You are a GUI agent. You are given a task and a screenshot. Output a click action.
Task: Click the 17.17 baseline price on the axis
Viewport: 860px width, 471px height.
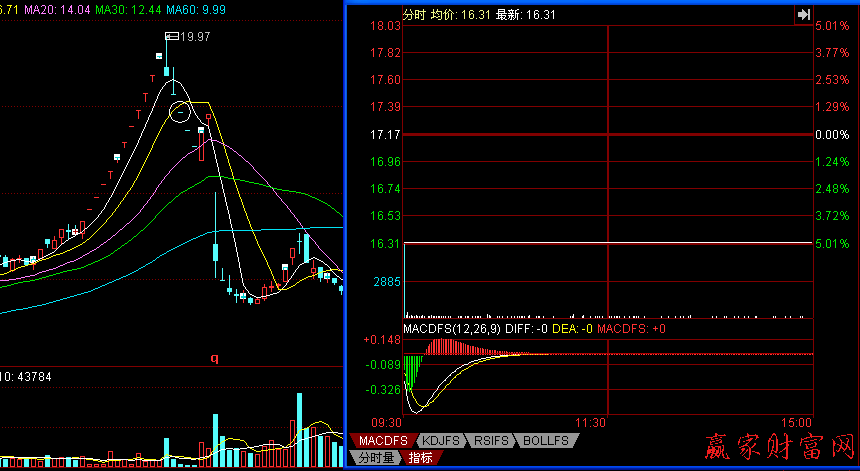click(x=385, y=134)
